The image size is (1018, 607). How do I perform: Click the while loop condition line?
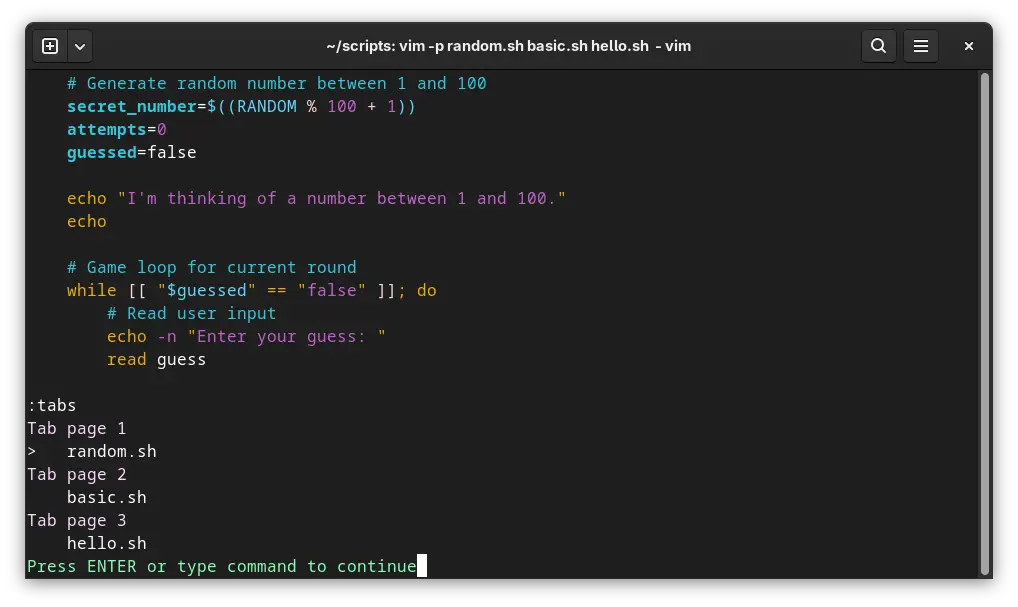[250, 290]
